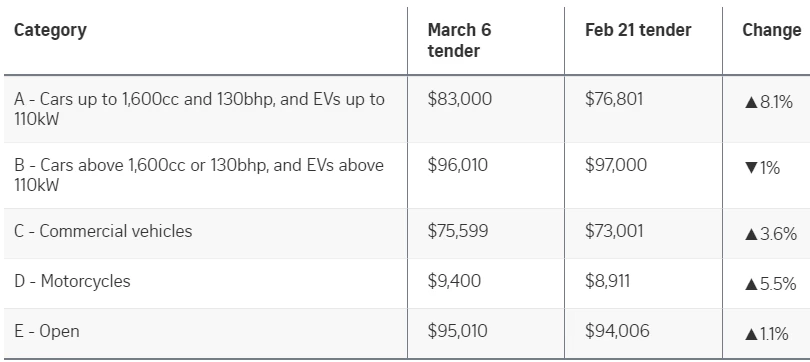Click the up arrow beside 5.5%
Viewport: 810px width, 362px height.
click(x=751, y=284)
